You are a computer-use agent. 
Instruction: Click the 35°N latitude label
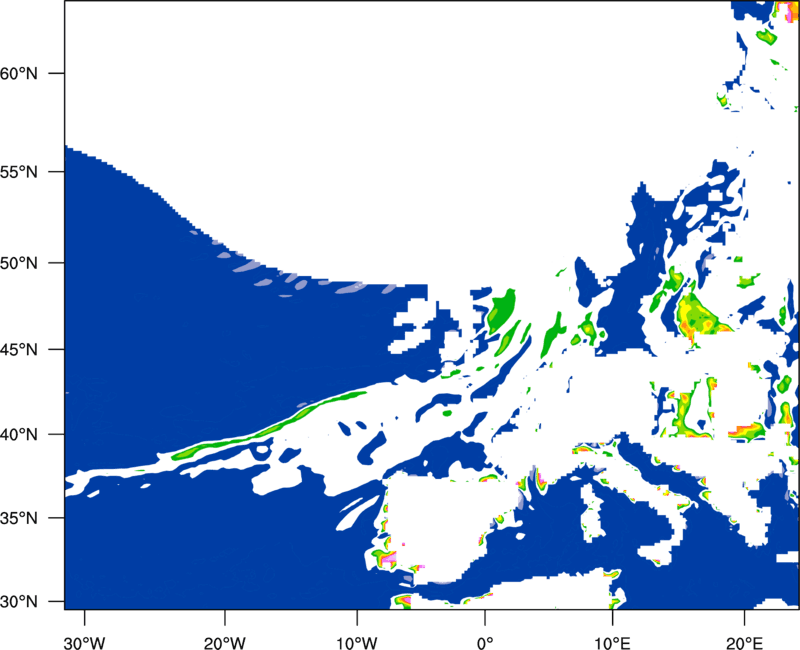19,518
